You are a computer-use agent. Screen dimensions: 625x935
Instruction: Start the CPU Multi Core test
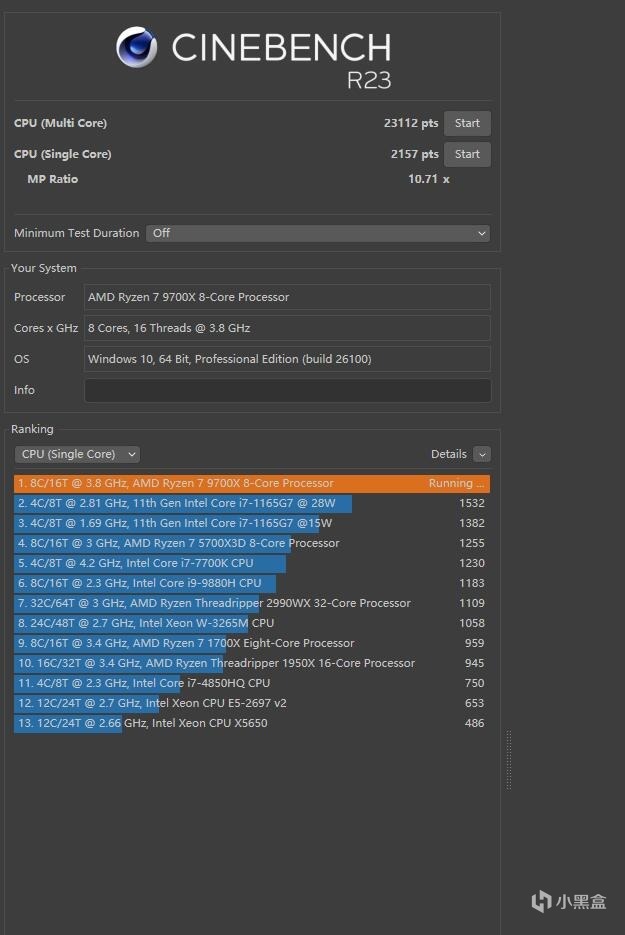[x=467, y=123]
